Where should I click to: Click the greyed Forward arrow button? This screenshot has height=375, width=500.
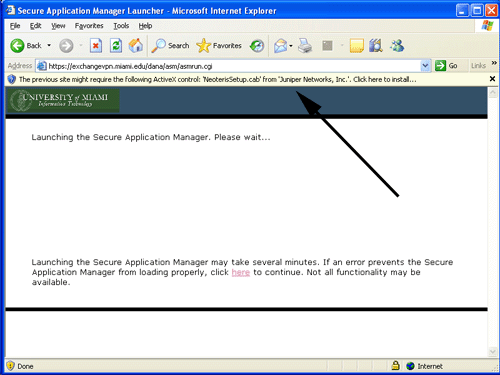point(66,46)
